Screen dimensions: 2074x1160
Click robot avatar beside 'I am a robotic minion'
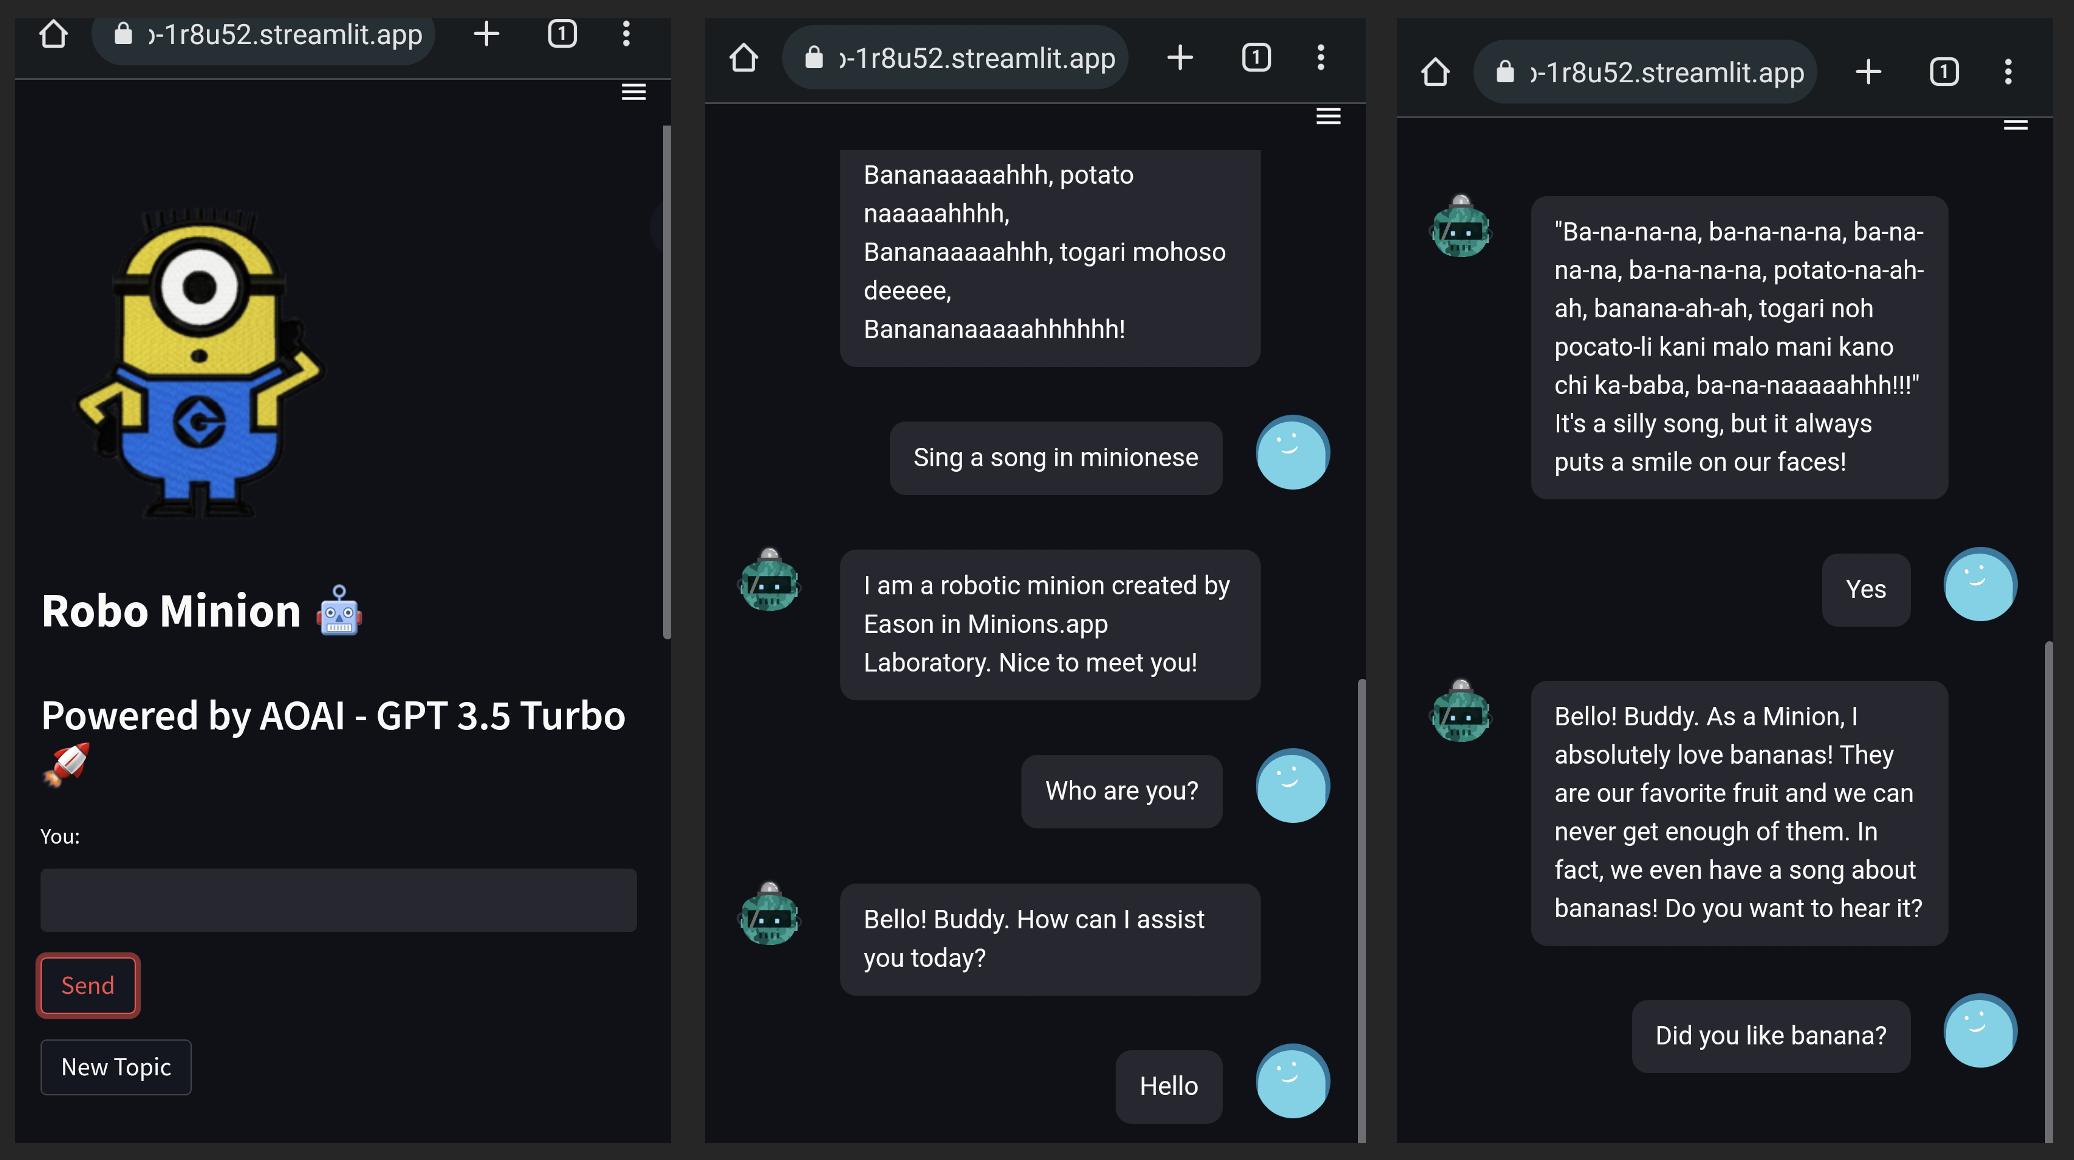pos(769,580)
